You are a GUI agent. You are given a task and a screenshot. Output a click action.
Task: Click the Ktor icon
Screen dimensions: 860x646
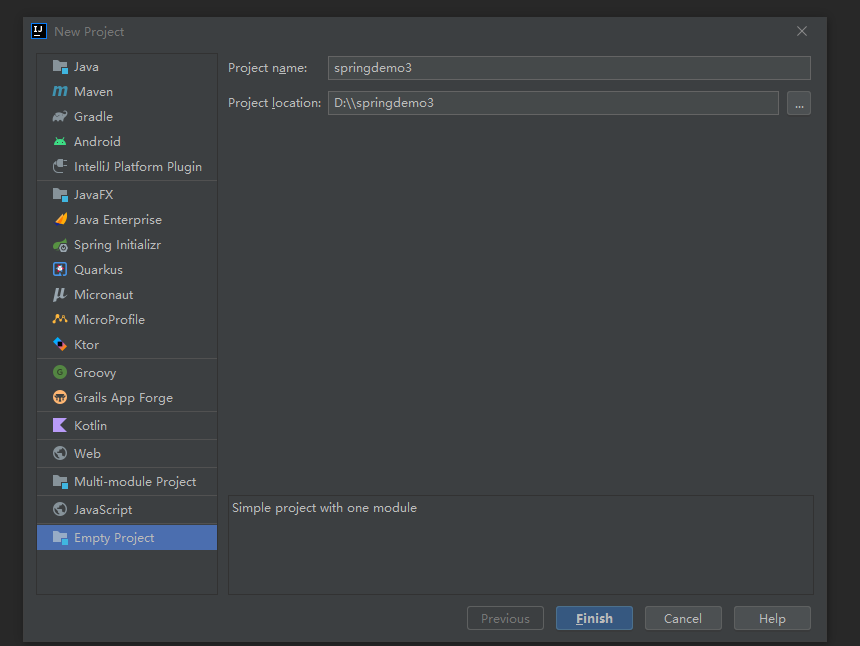coord(60,344)
